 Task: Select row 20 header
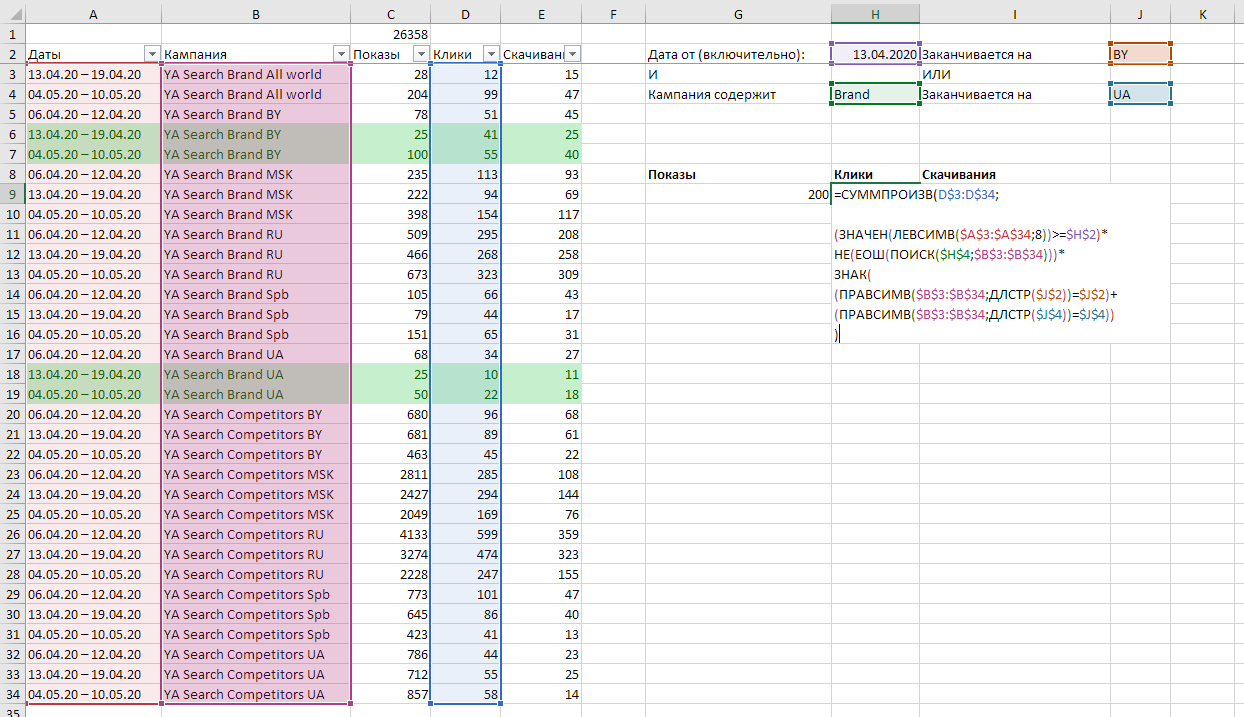click(12, 414)
